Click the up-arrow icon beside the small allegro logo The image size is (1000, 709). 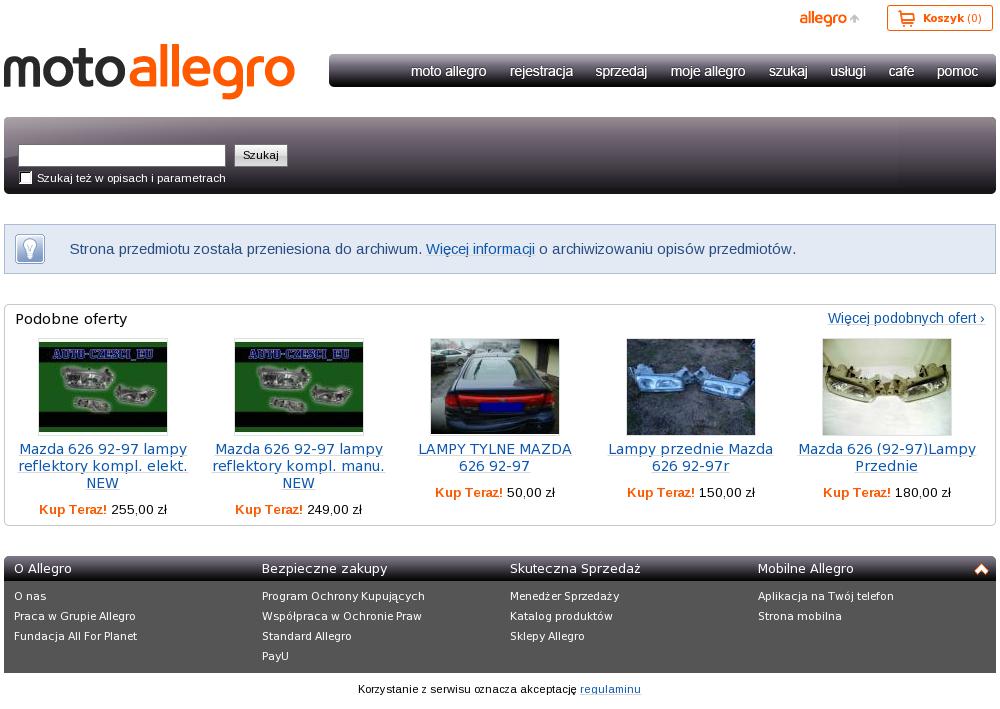click(x=855, y=18)
